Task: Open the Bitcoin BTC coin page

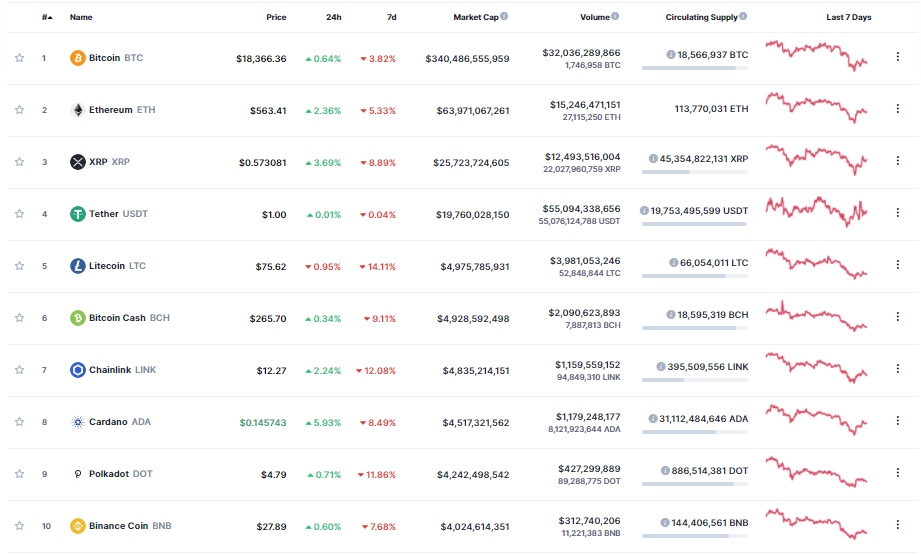Action: (116, 58)
